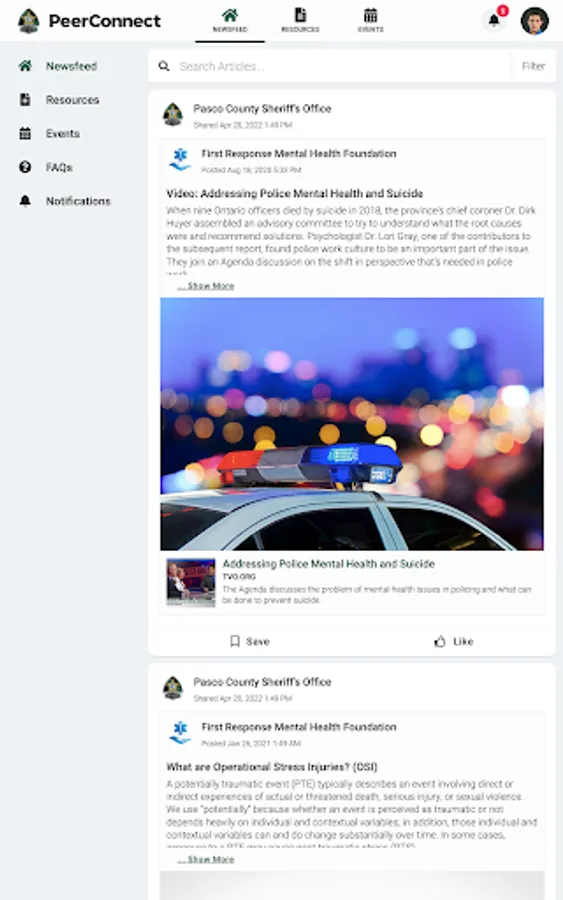This screenshot has width=563, height=900.
Task: Open the user profile avatar
Action: (x=534, y=21)
